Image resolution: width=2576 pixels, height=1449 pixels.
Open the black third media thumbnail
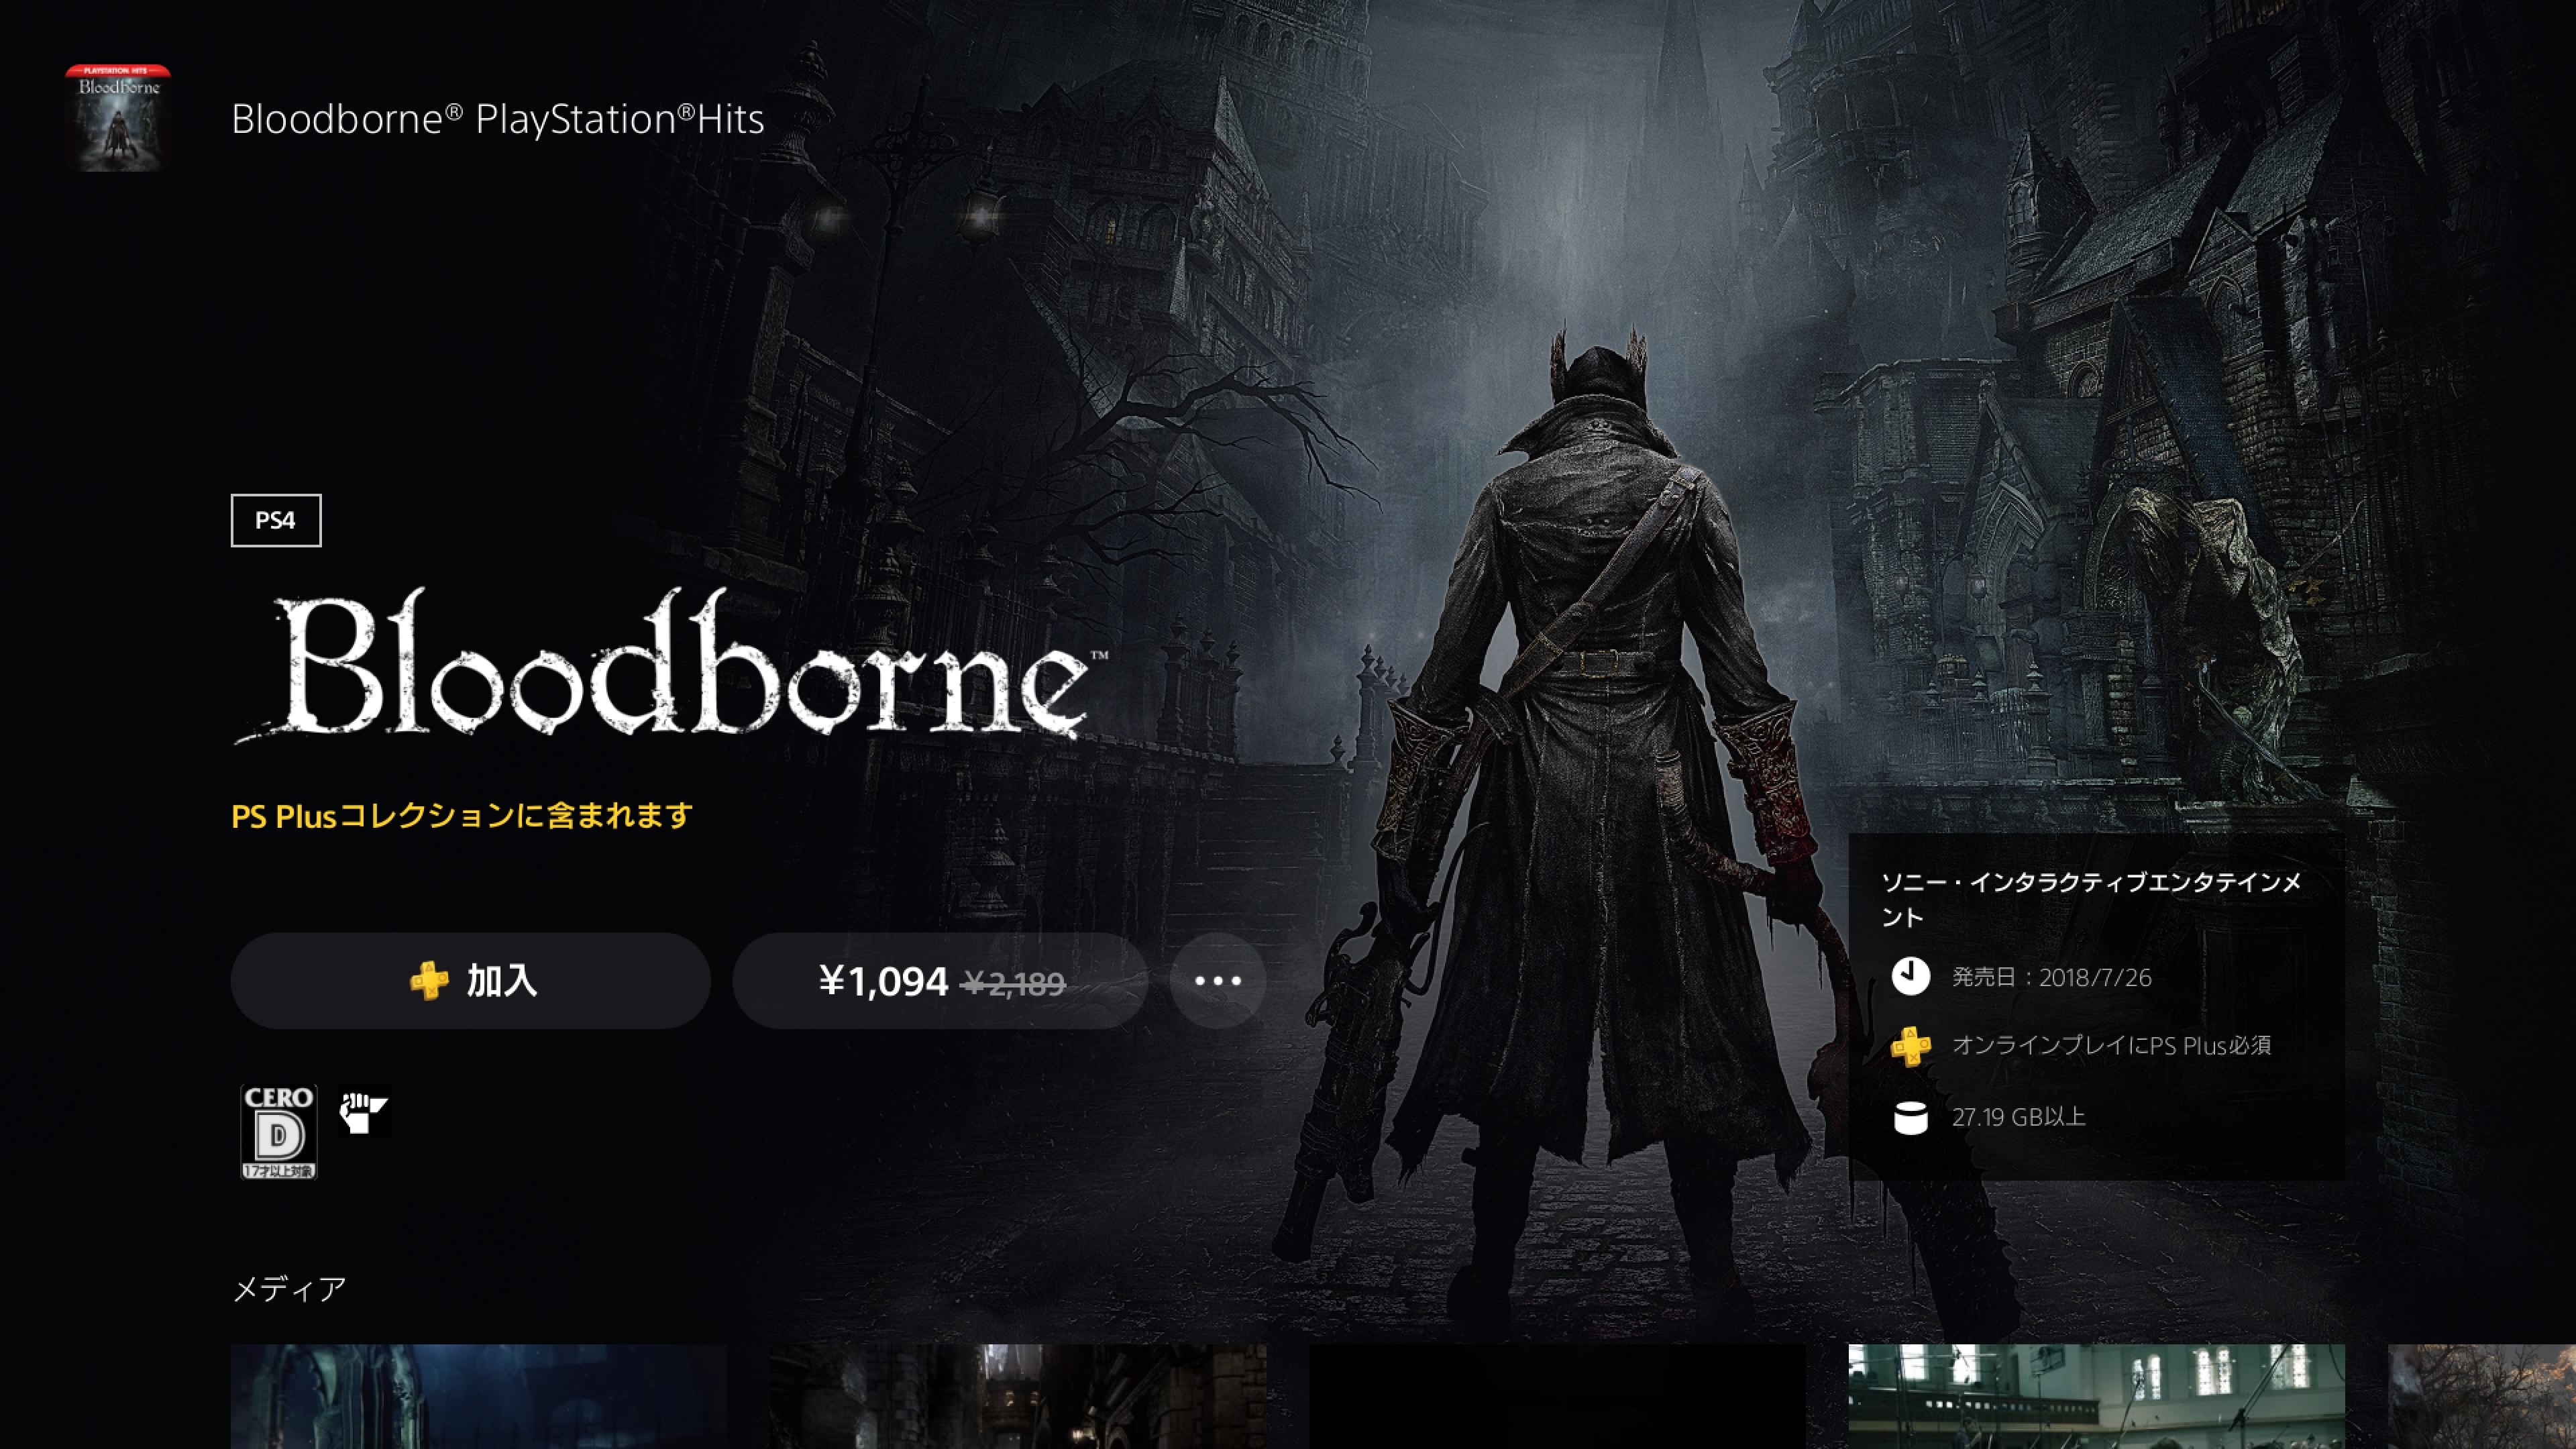pyautogui.click(x=1557, y=1396)
